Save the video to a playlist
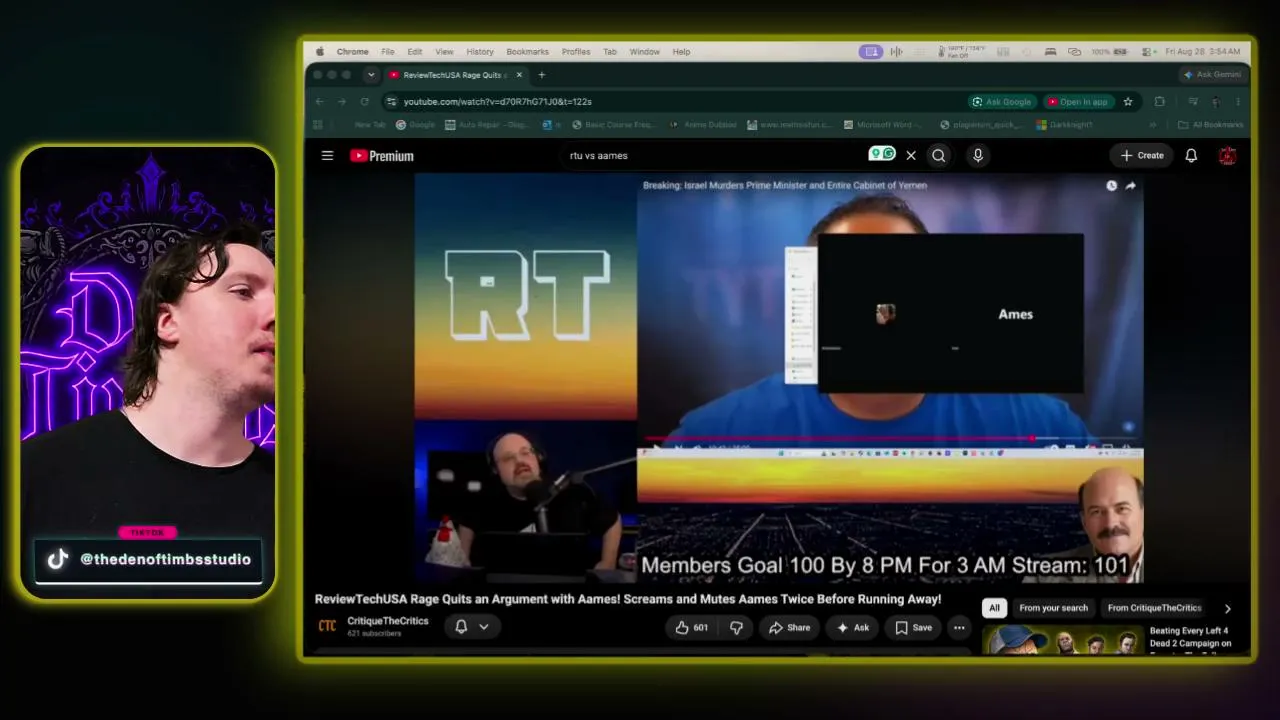Image resolution: width=1280 pixels, height=720 pixels. (x=913, y=627)
